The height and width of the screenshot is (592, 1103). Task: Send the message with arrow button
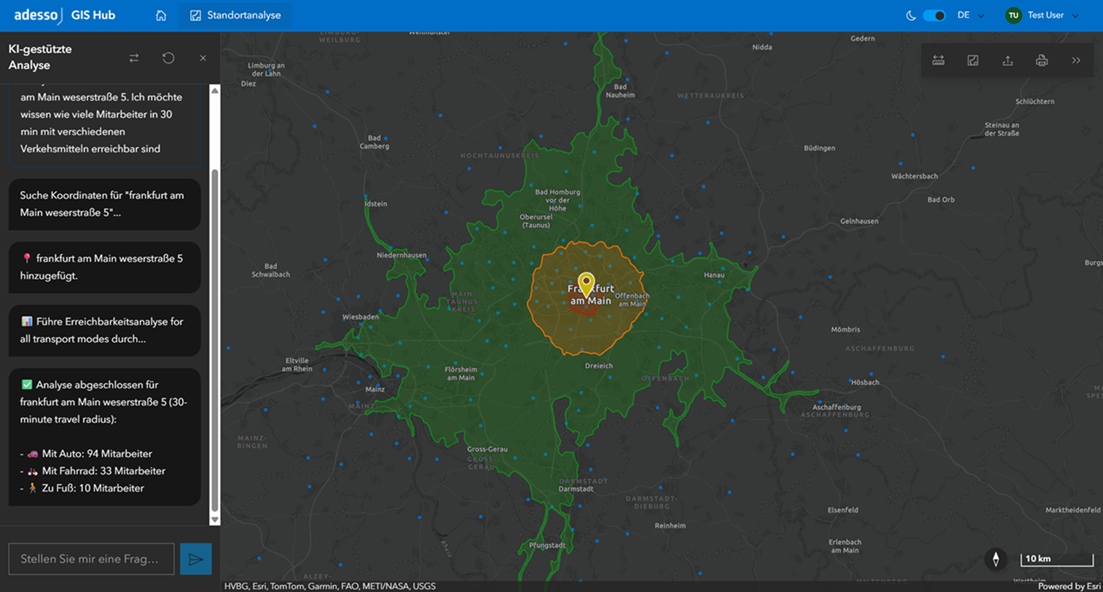(x=196, y=559)
